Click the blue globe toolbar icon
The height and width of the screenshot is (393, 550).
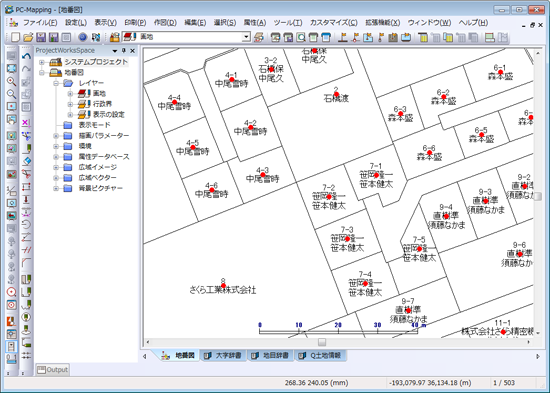(83, 37)
